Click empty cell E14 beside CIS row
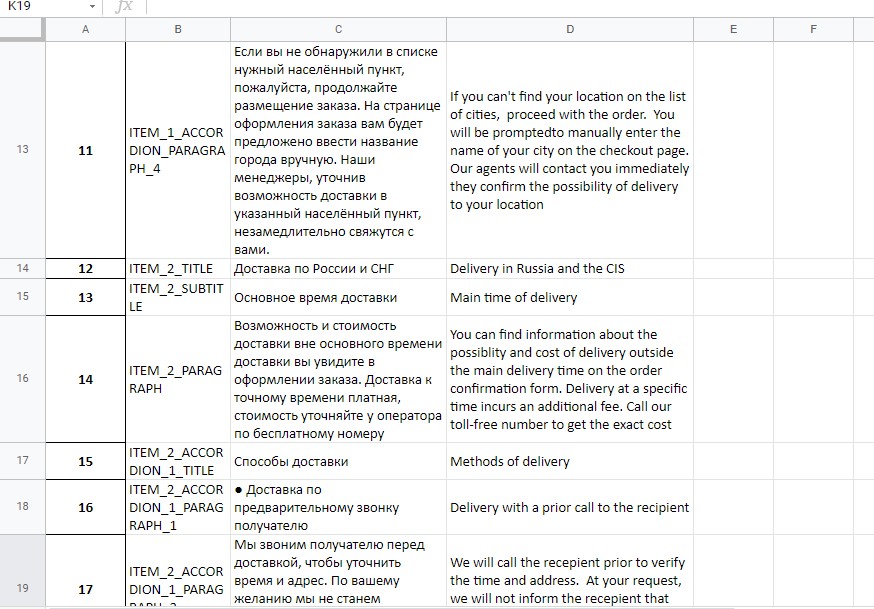The width and height of the screenshot is (874, 609). [734, 269]
